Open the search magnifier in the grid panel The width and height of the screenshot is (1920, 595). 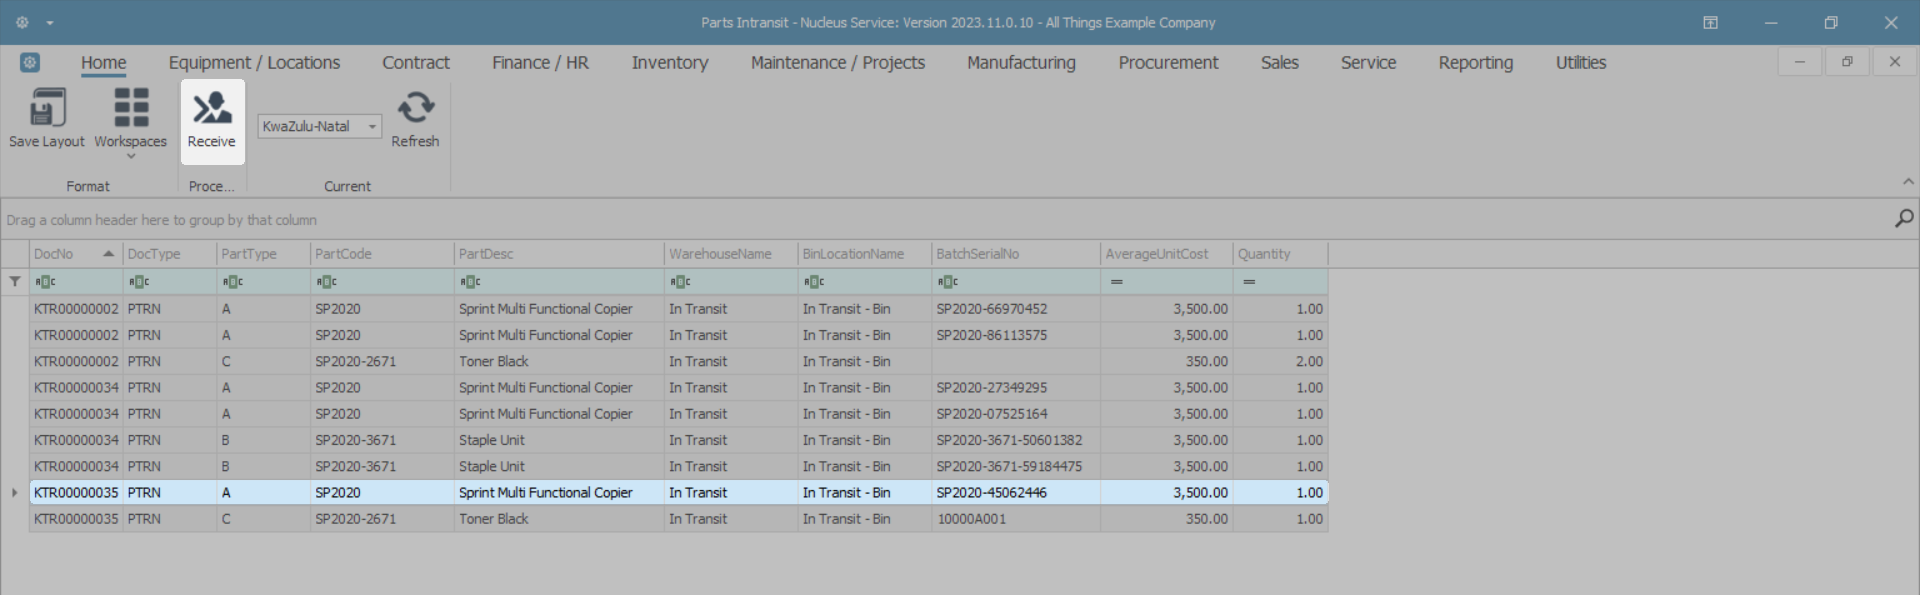[x=1904, y=218]
